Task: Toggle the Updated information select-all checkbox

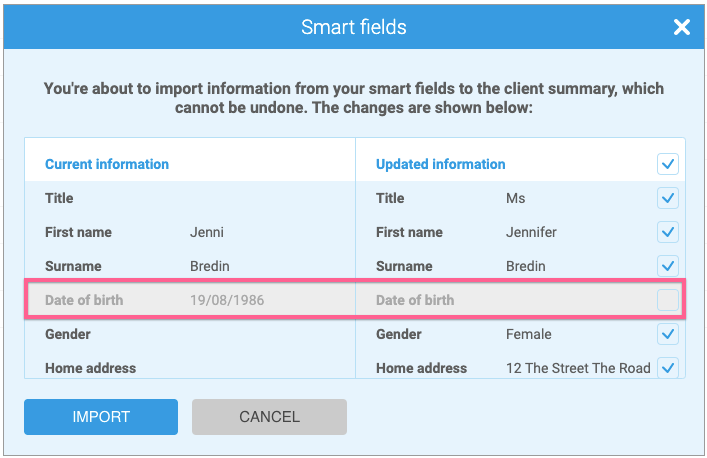Action: (x=667, y=164)
